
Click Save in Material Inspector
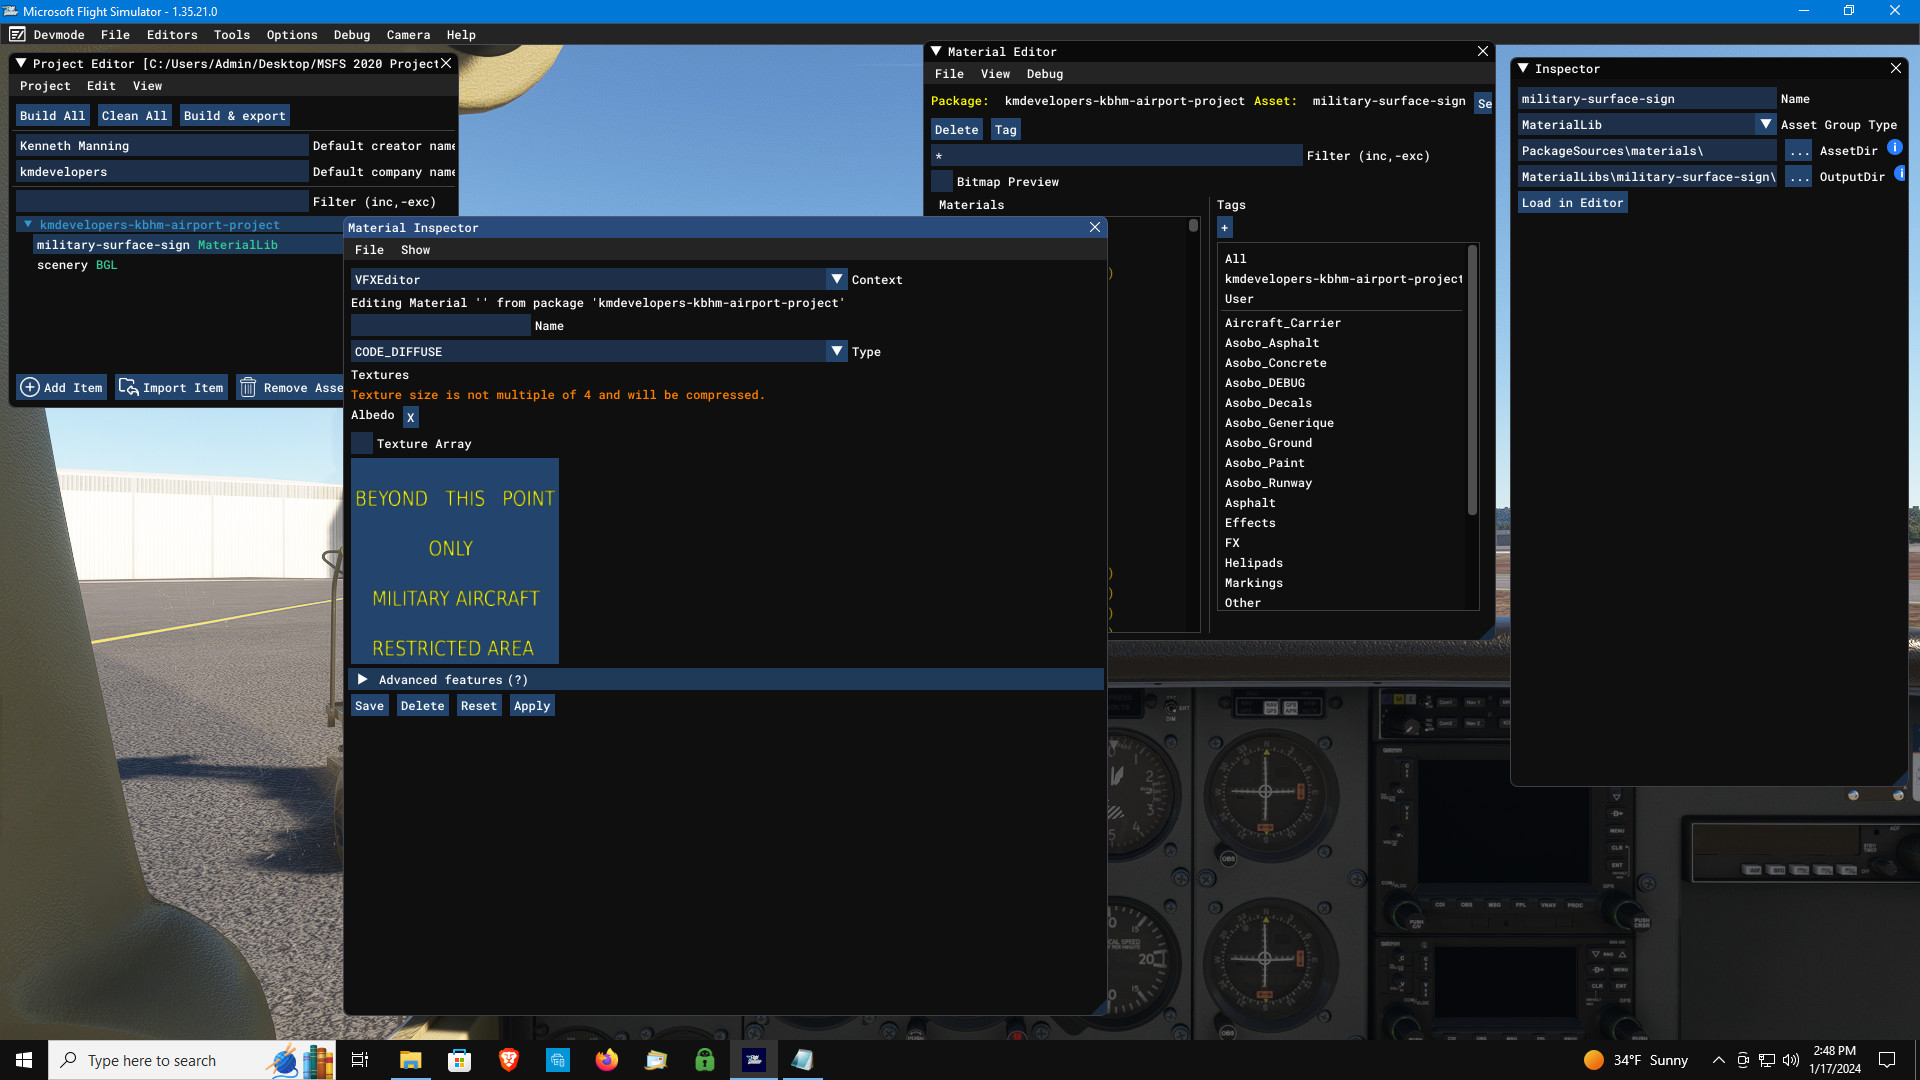tap(369, 706)
